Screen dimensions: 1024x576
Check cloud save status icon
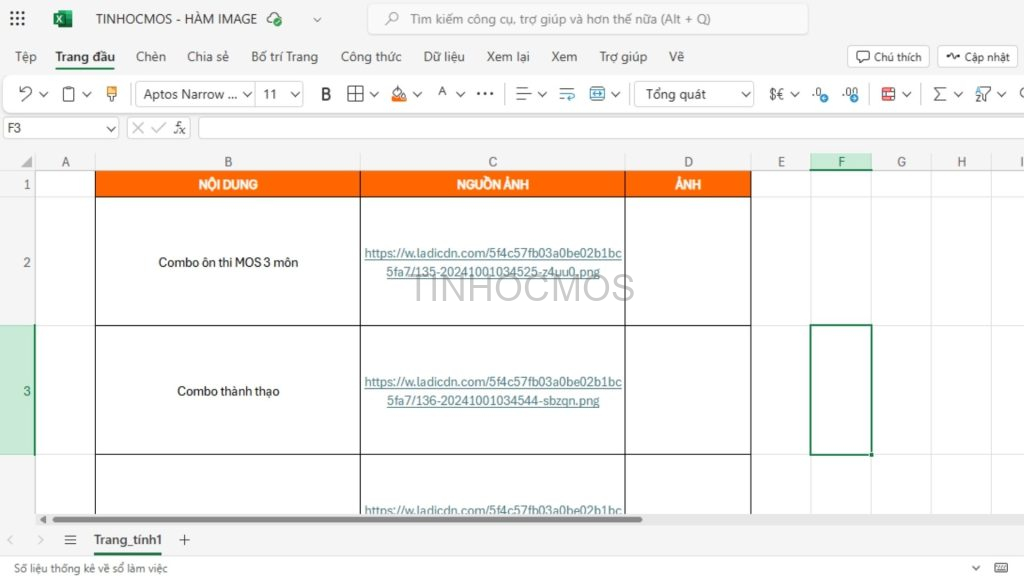(274, 19)
